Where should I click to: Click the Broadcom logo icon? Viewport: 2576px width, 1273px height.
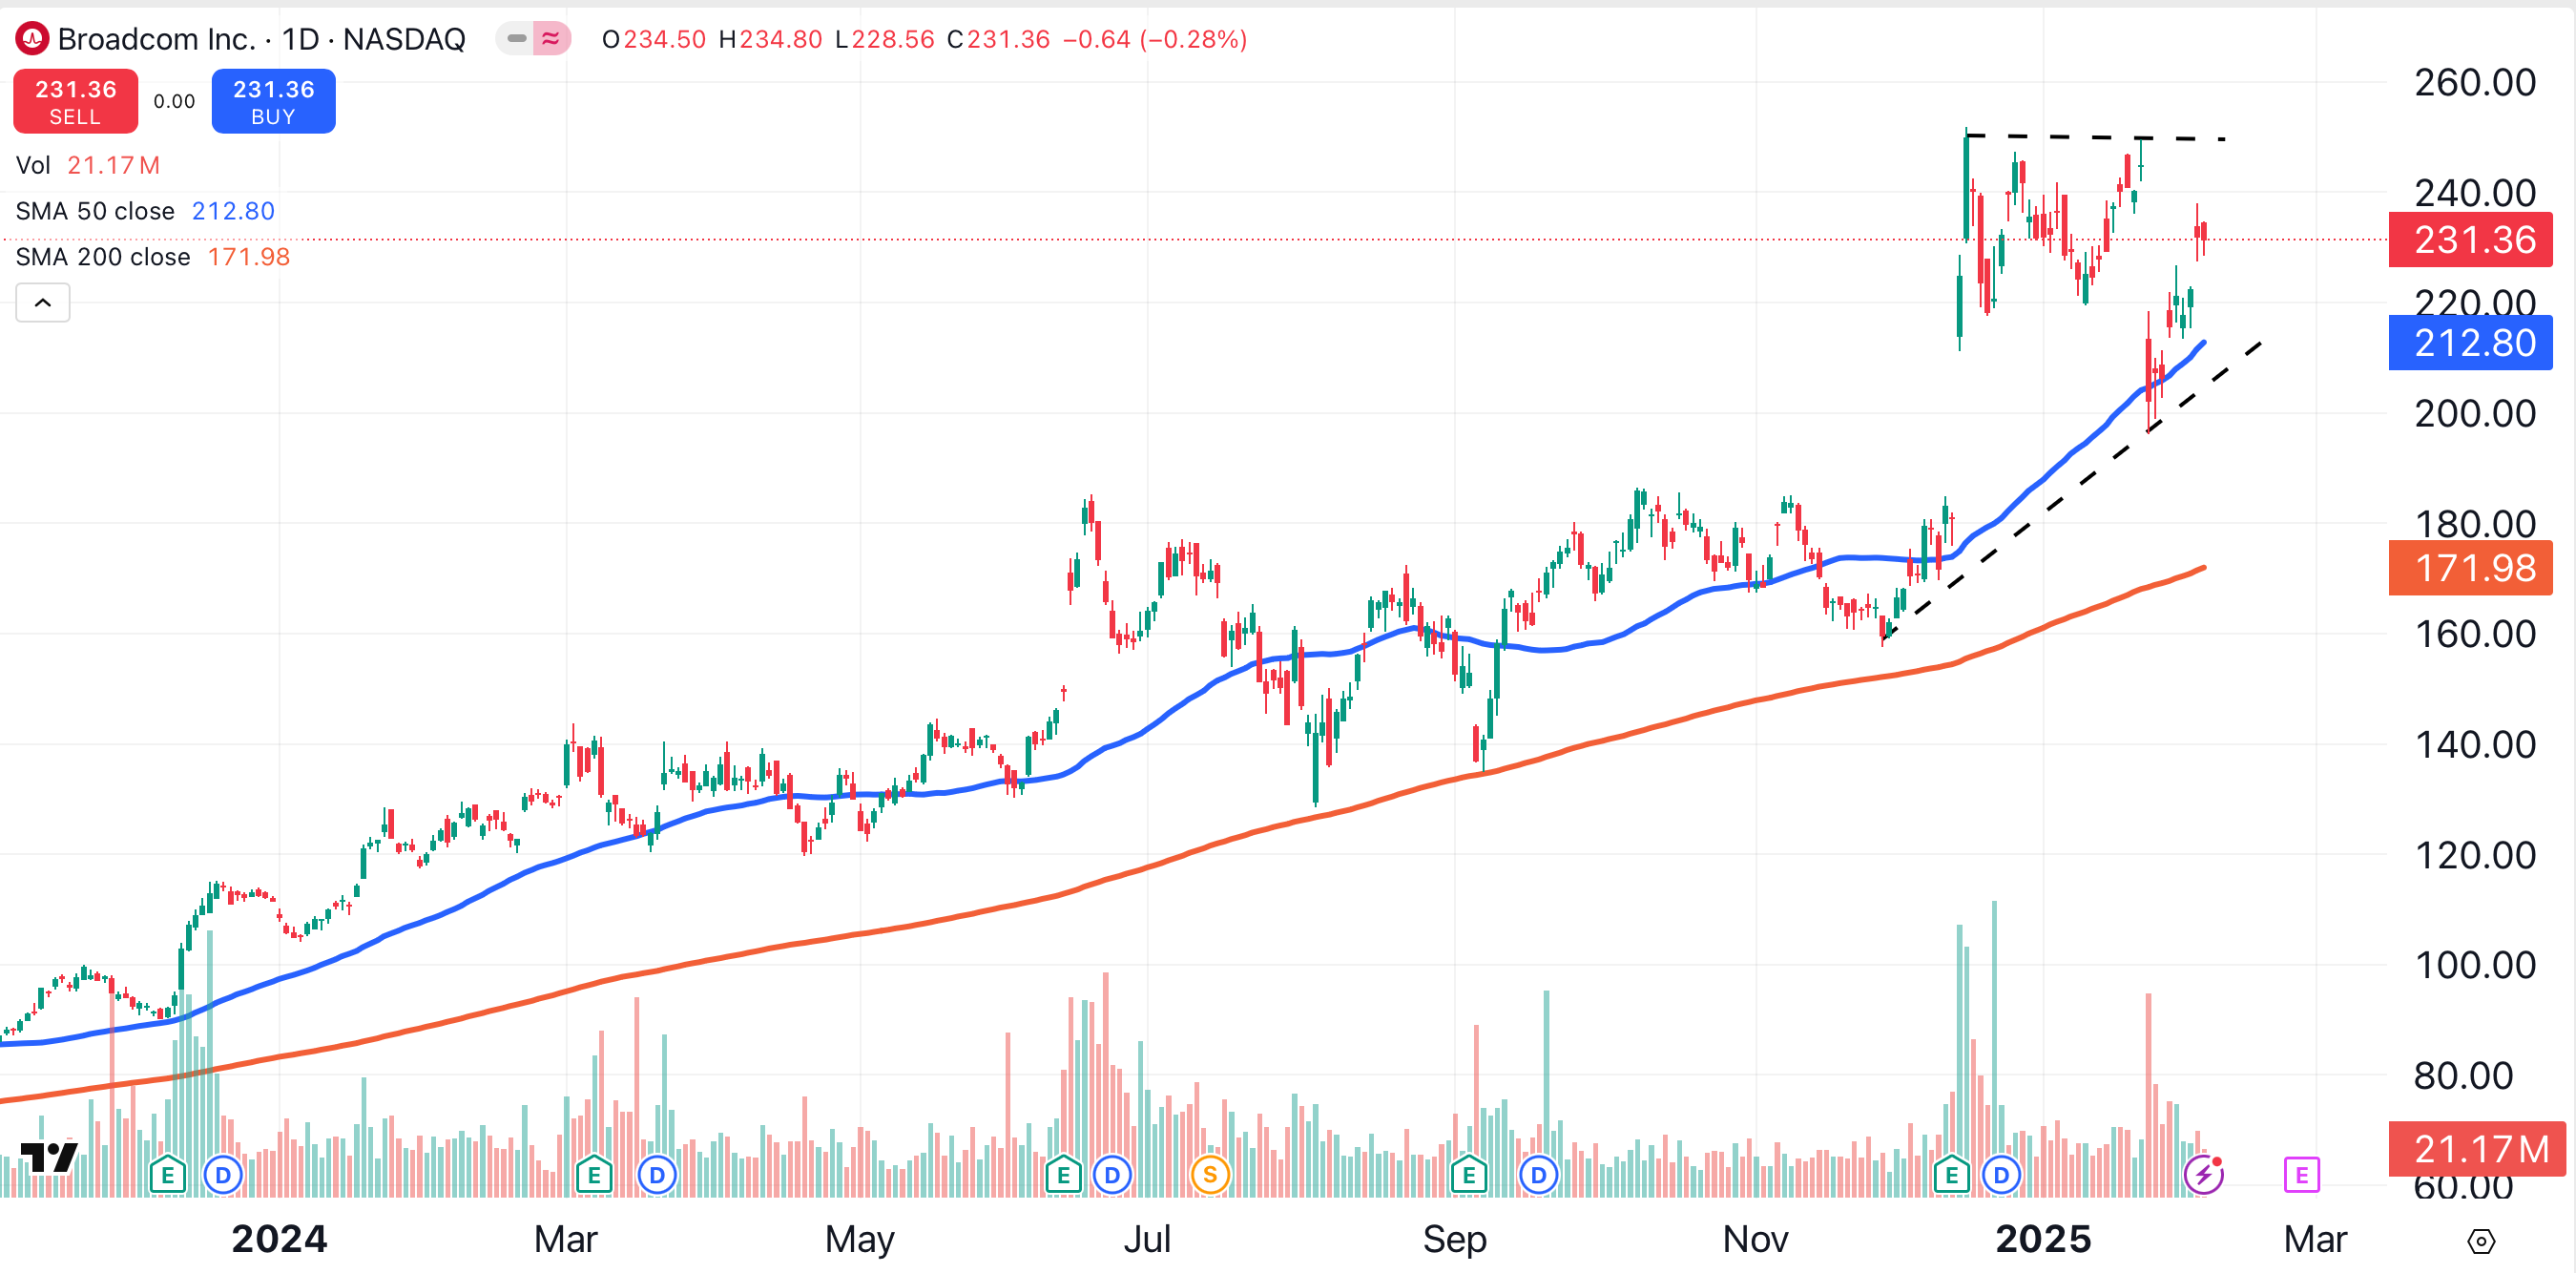click(32, 39)
